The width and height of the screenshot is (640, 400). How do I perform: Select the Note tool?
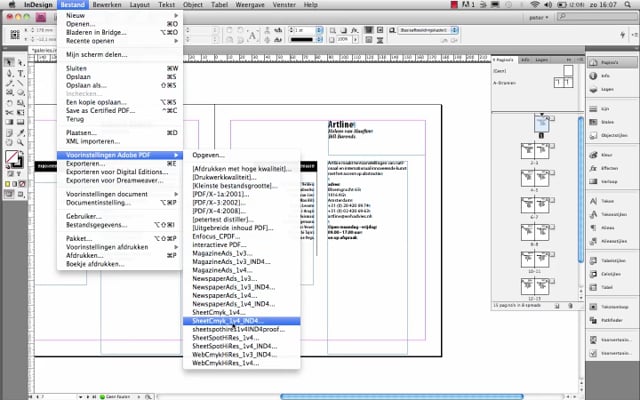9,133
